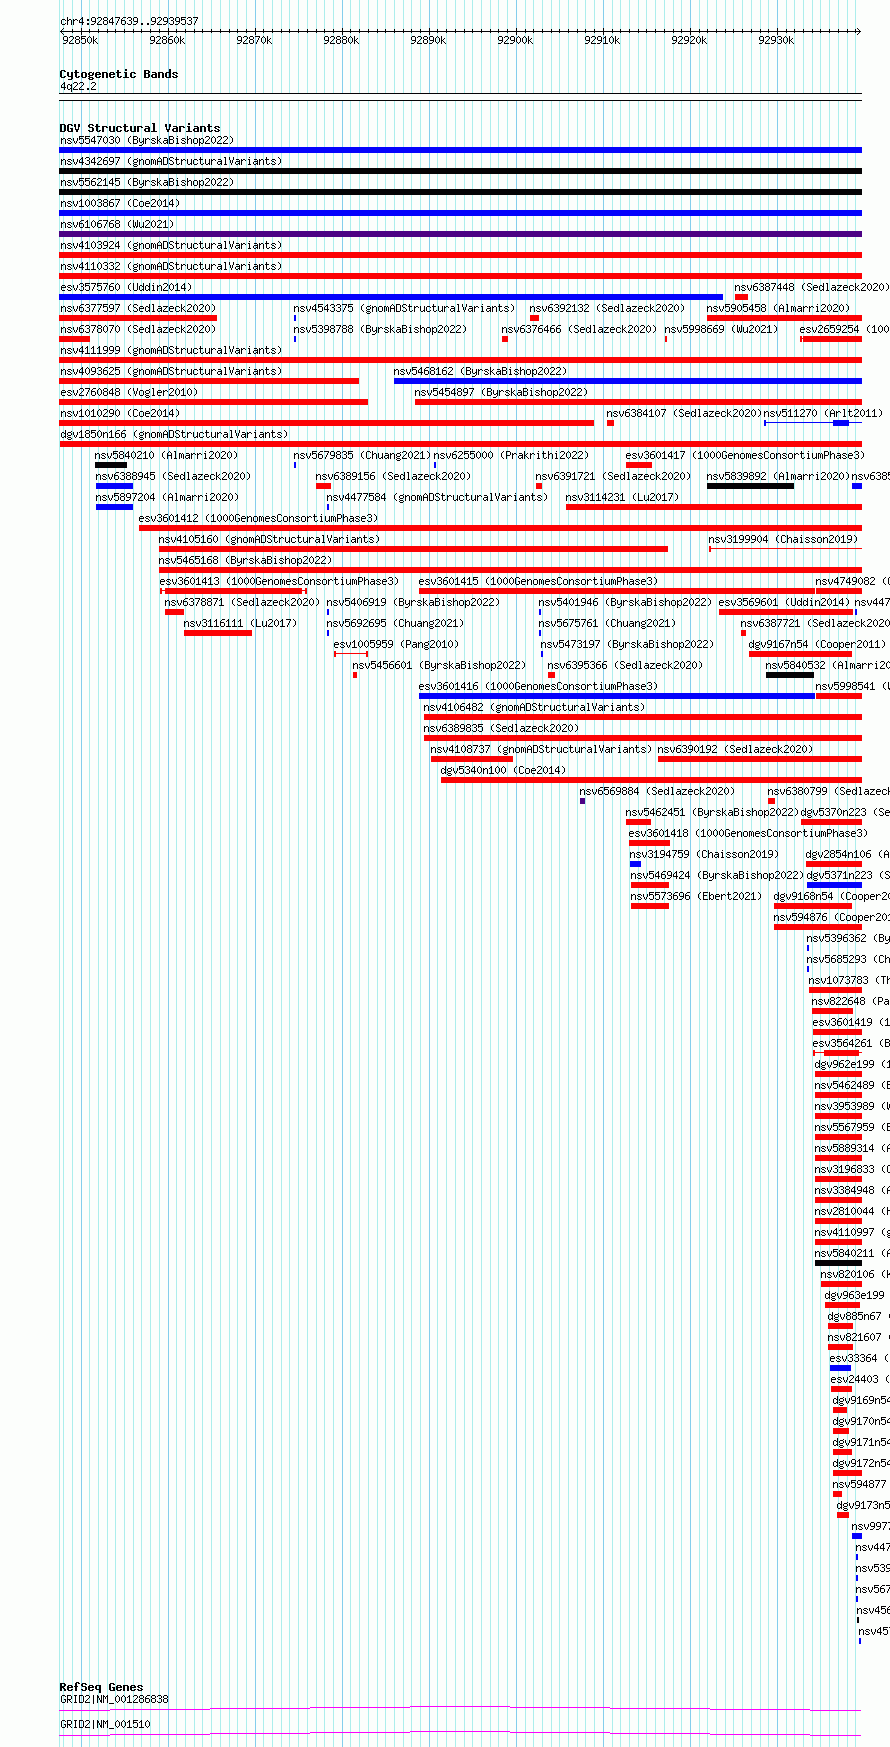Select nsv4105160 gnomADStructuralVariants label
The image size is (890, 1747).
click(x=270, y=540)
